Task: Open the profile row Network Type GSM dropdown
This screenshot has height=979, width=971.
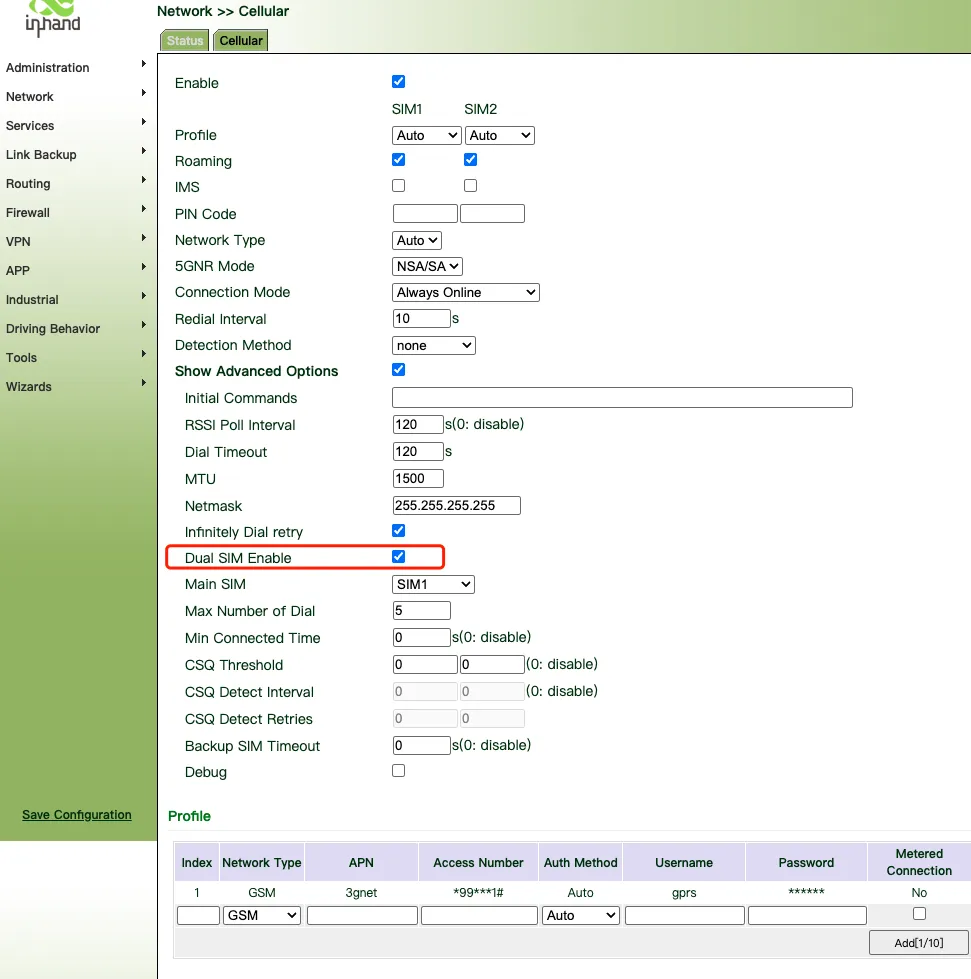Action: (262, 915)
